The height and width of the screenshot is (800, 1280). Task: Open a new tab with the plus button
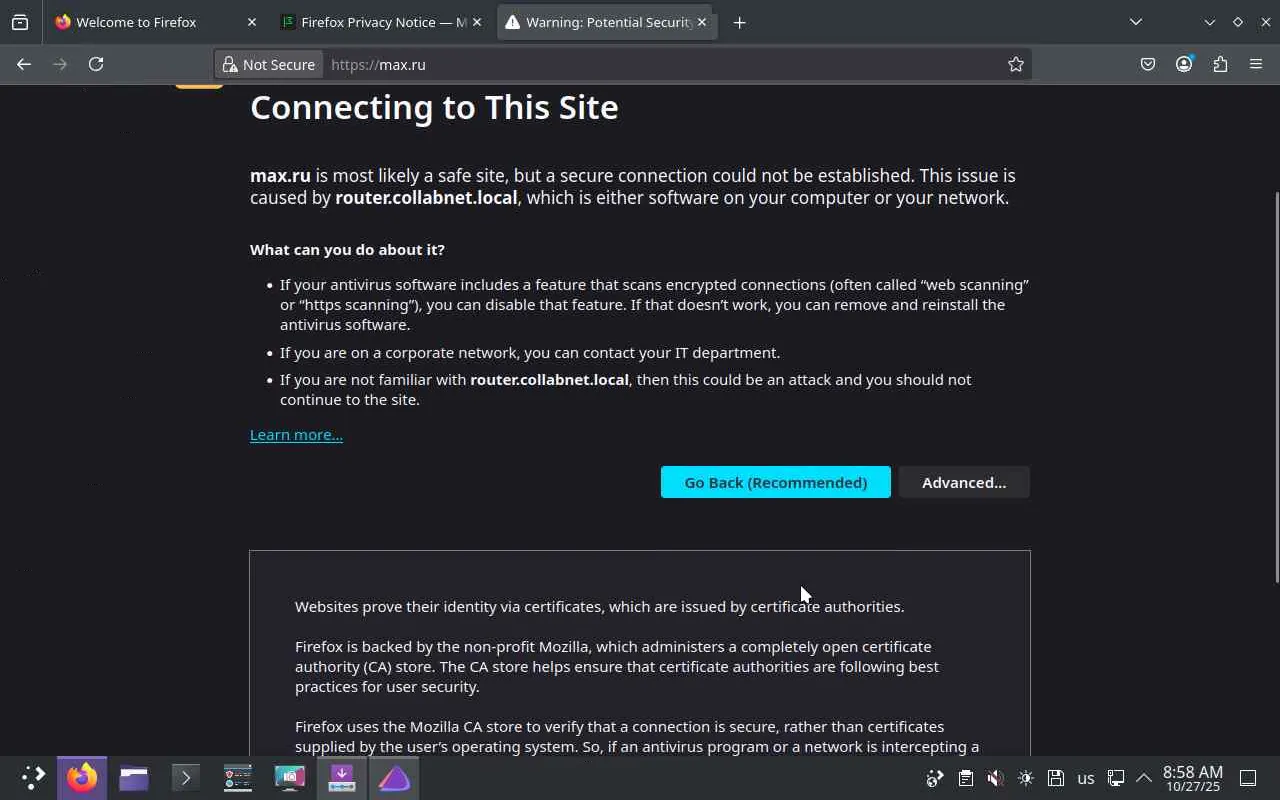739,22
